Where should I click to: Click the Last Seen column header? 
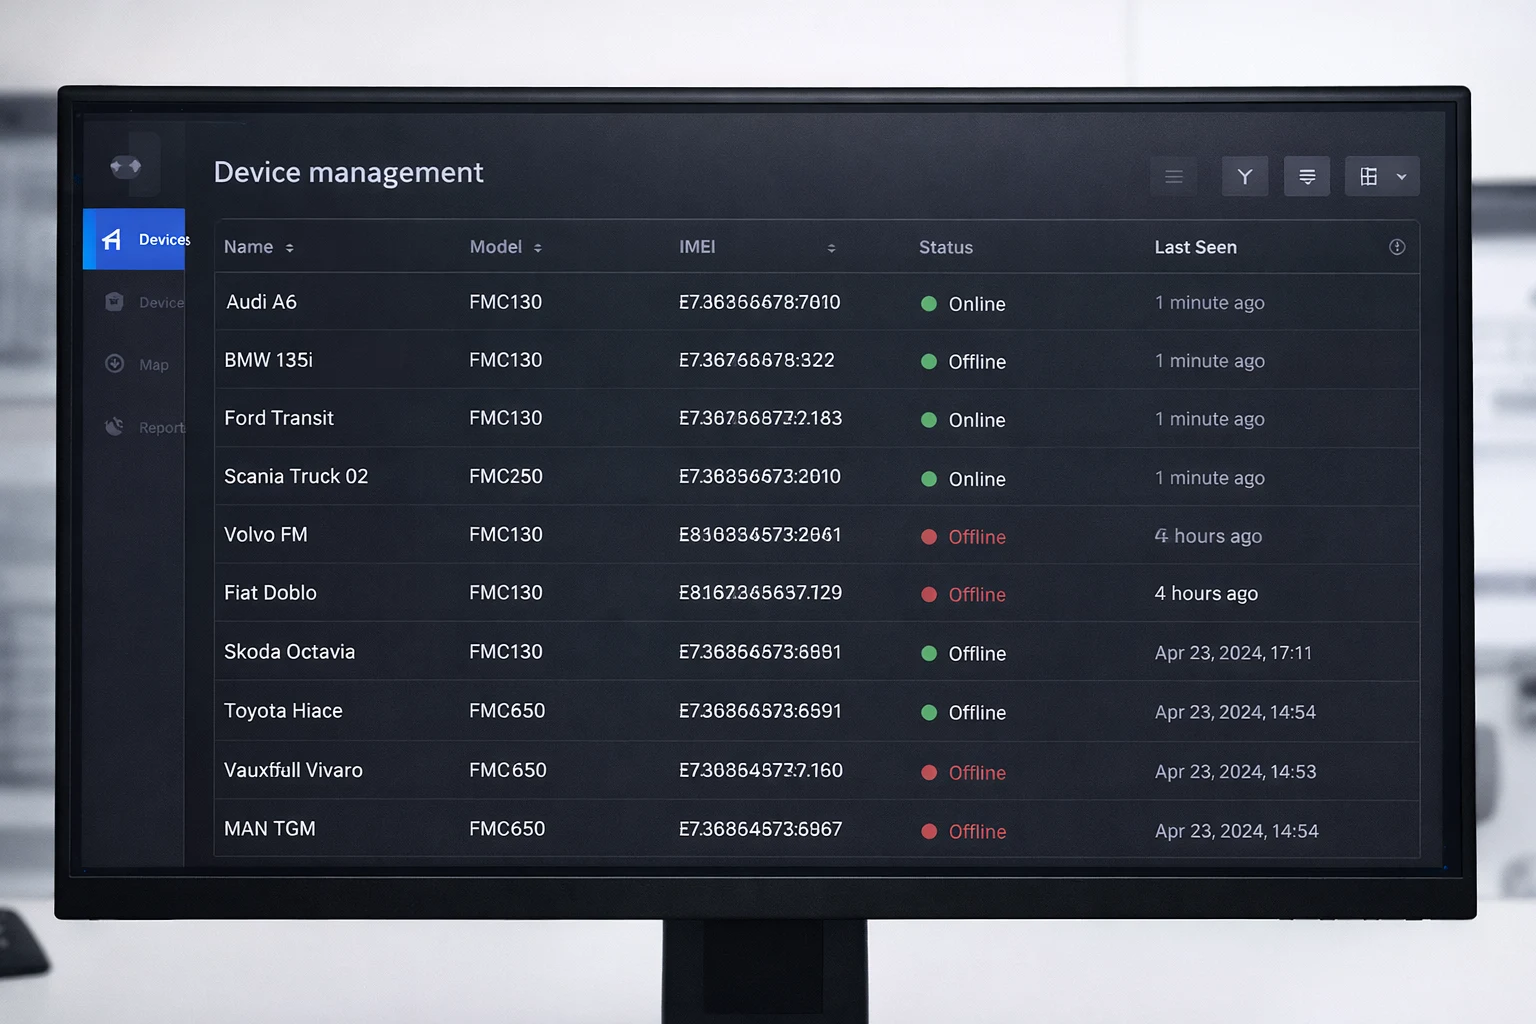tap(1196, 247)
